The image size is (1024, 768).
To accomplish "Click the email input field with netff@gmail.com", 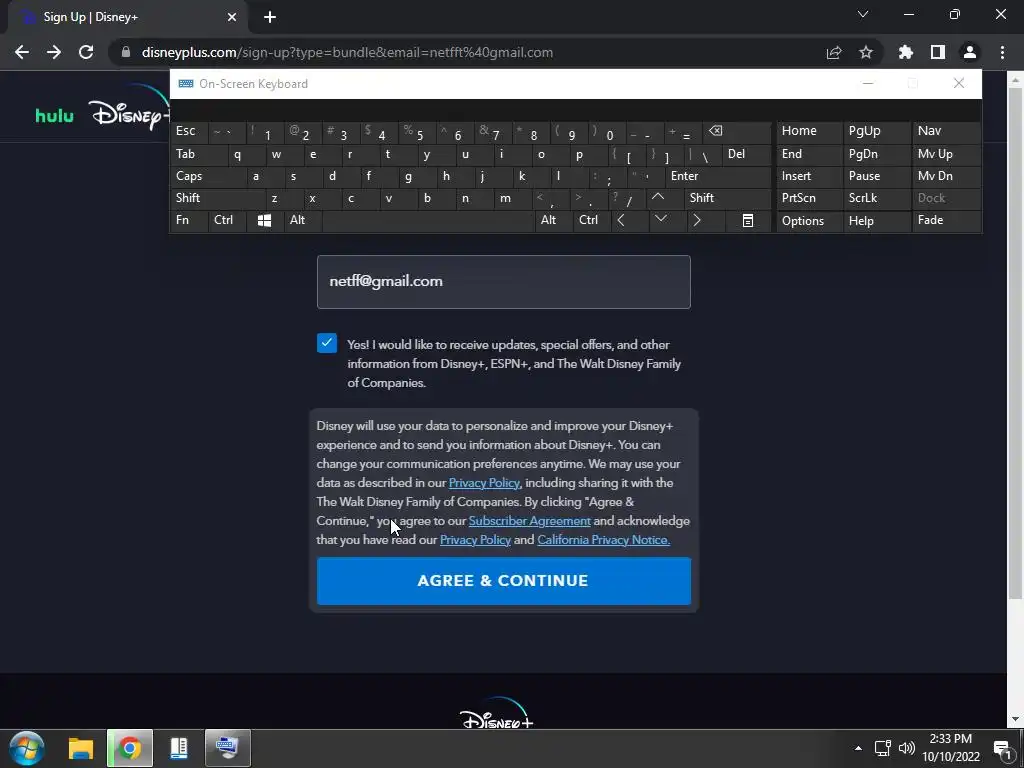I will coord(504,282).
